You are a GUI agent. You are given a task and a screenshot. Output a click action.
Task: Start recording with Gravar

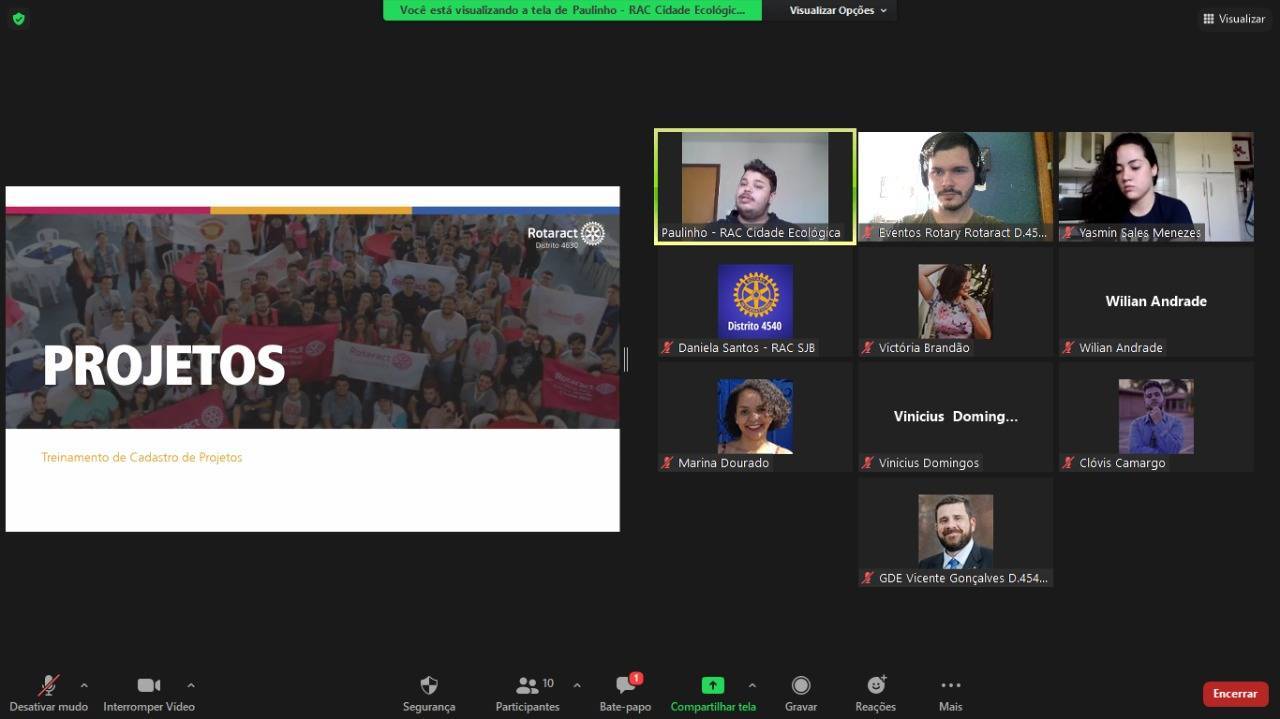(800, 693)
